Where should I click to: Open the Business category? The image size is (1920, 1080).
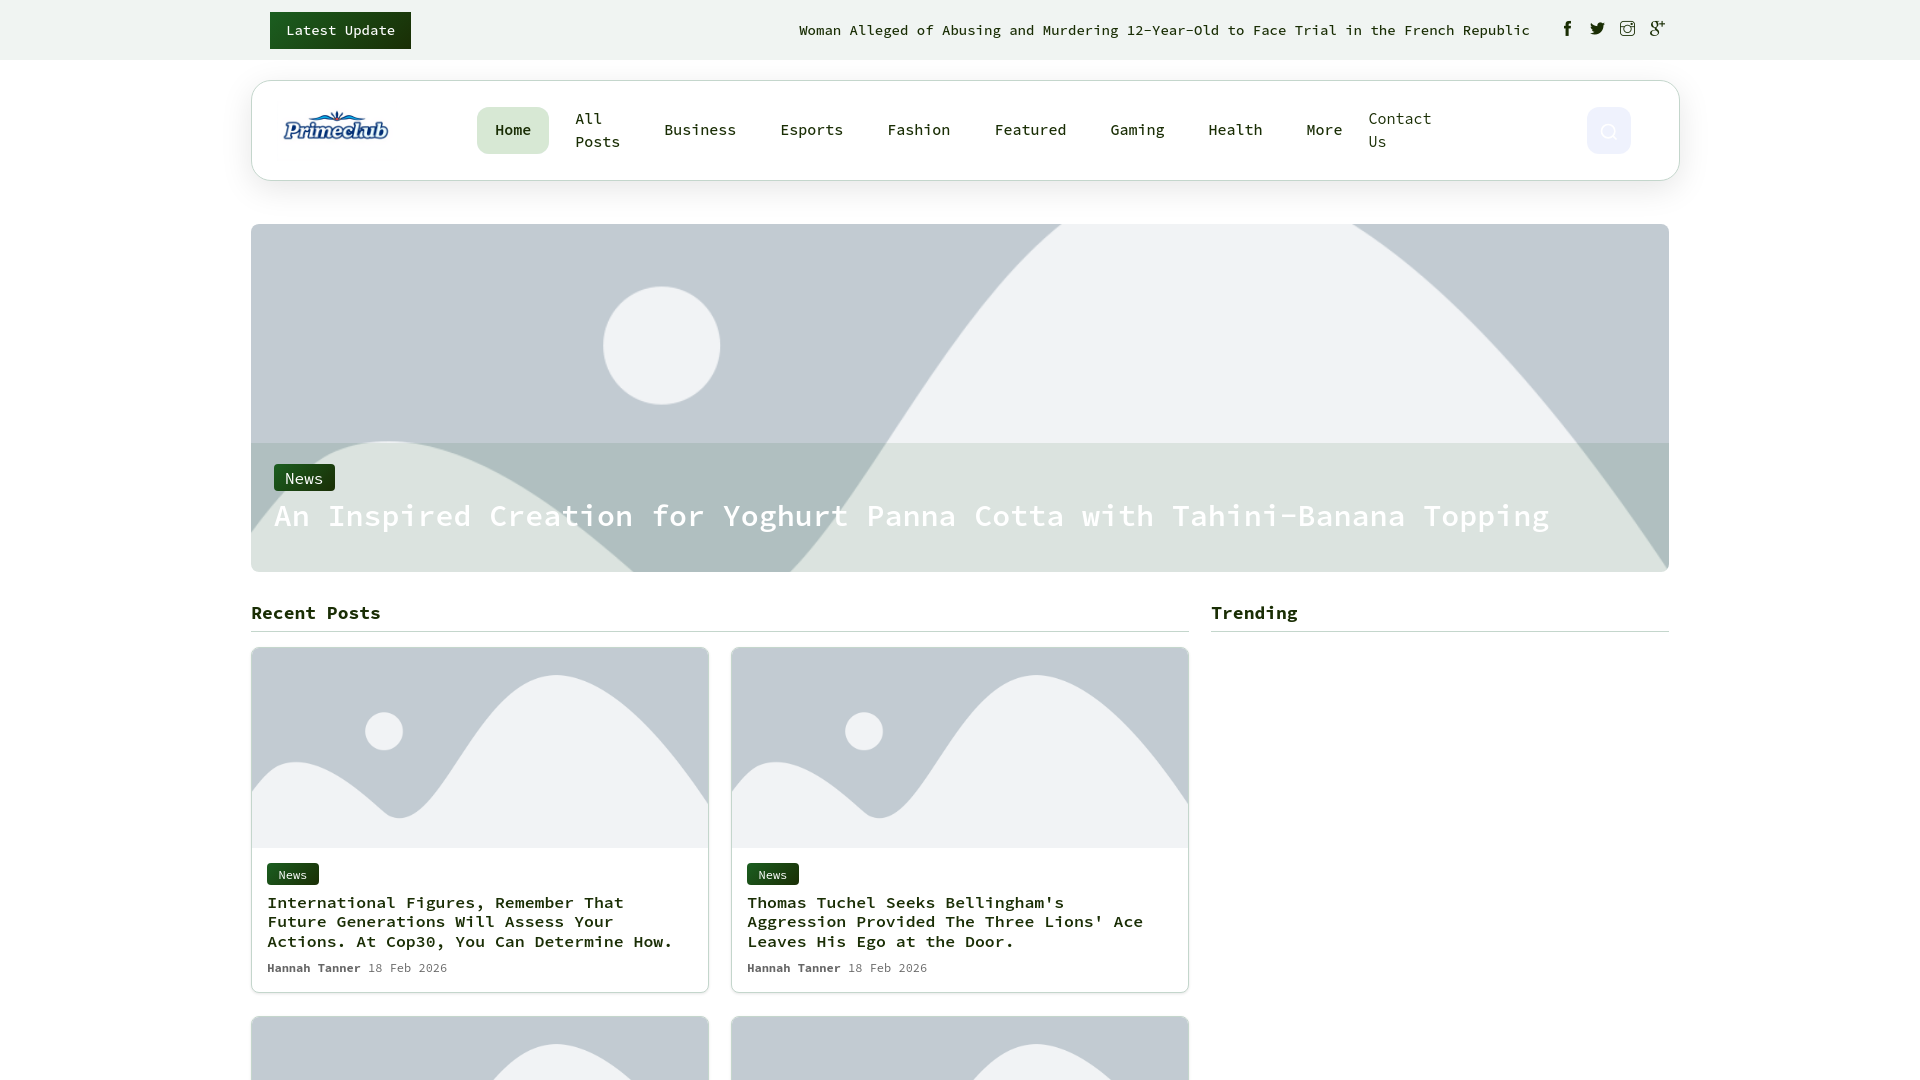point(699,130)
